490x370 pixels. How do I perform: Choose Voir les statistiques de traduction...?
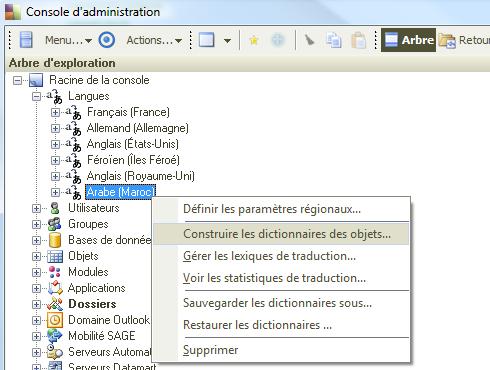[x=282, y=278]
